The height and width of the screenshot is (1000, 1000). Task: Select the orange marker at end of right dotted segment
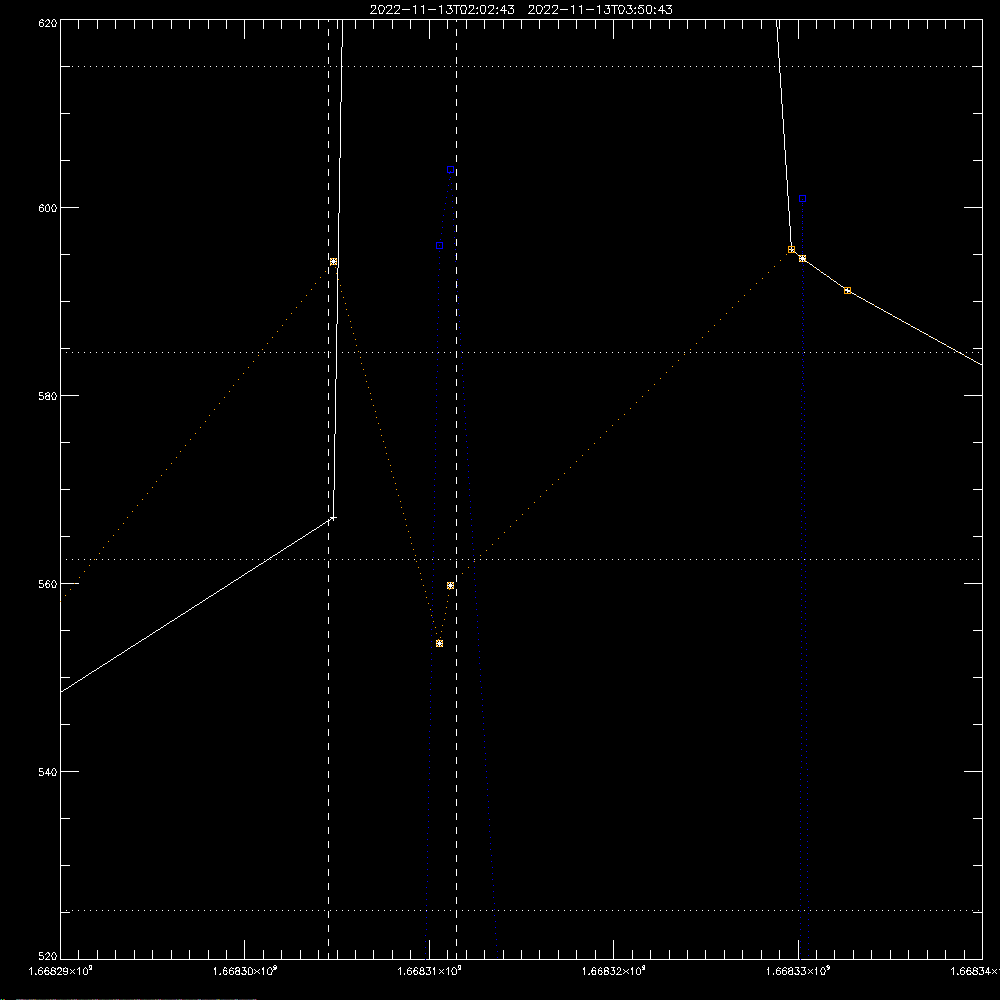[791, 249]
